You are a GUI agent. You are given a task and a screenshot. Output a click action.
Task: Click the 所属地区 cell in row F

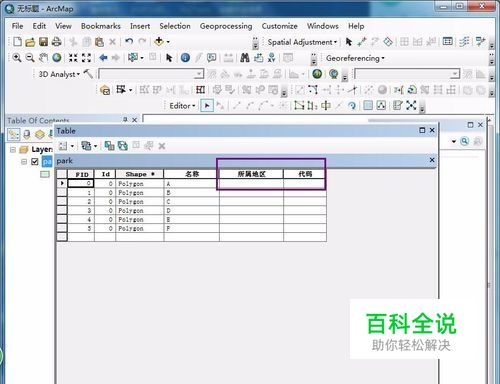click(x=251, y=228)
